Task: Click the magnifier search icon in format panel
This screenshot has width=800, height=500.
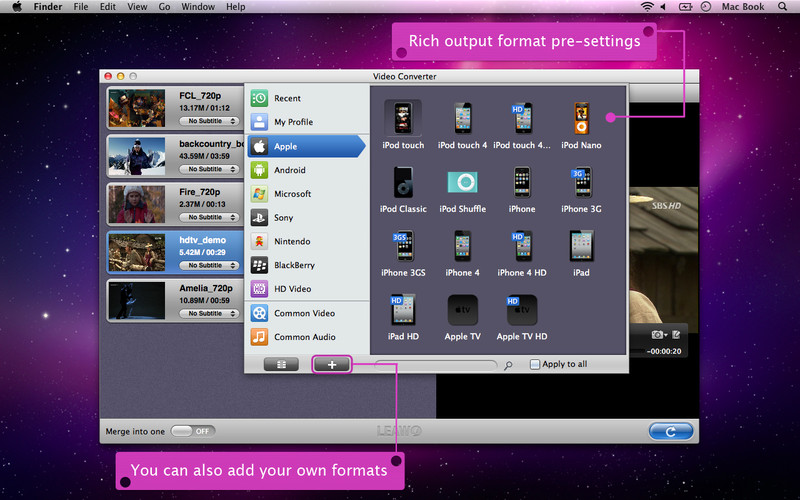Action: (x=508, y=365)
